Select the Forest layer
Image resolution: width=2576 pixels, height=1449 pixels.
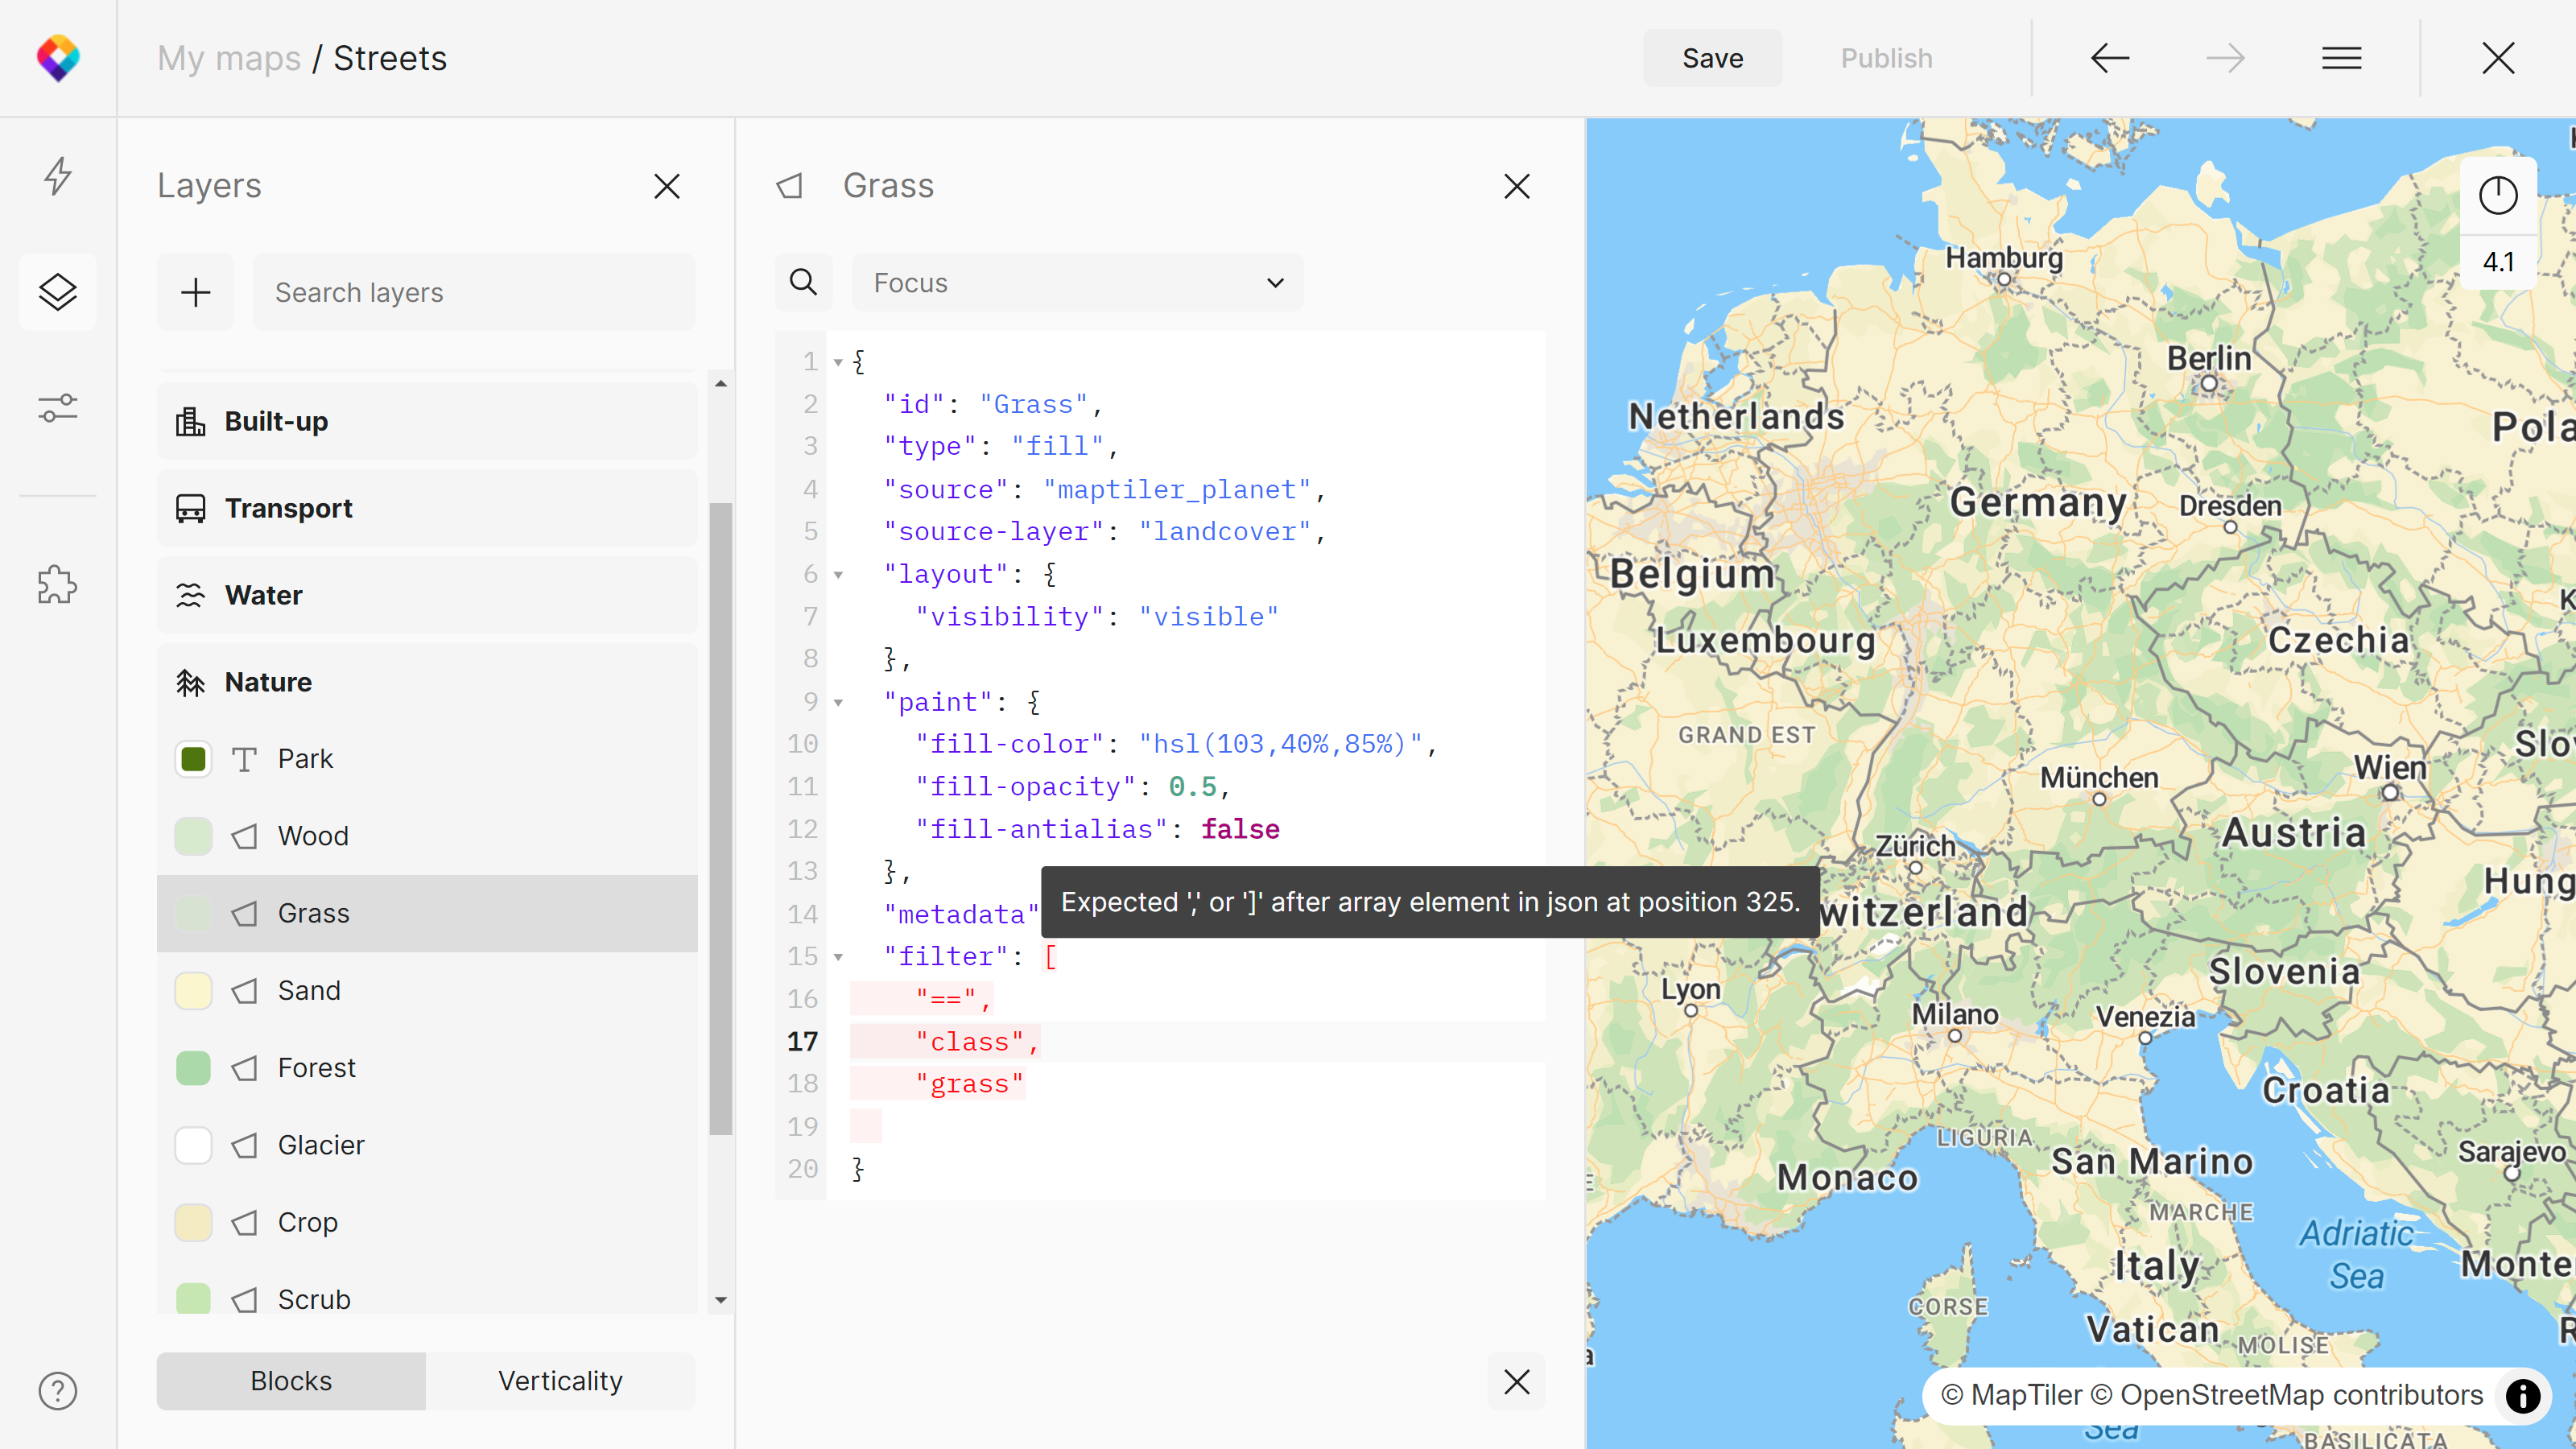tap(317, 1068)
